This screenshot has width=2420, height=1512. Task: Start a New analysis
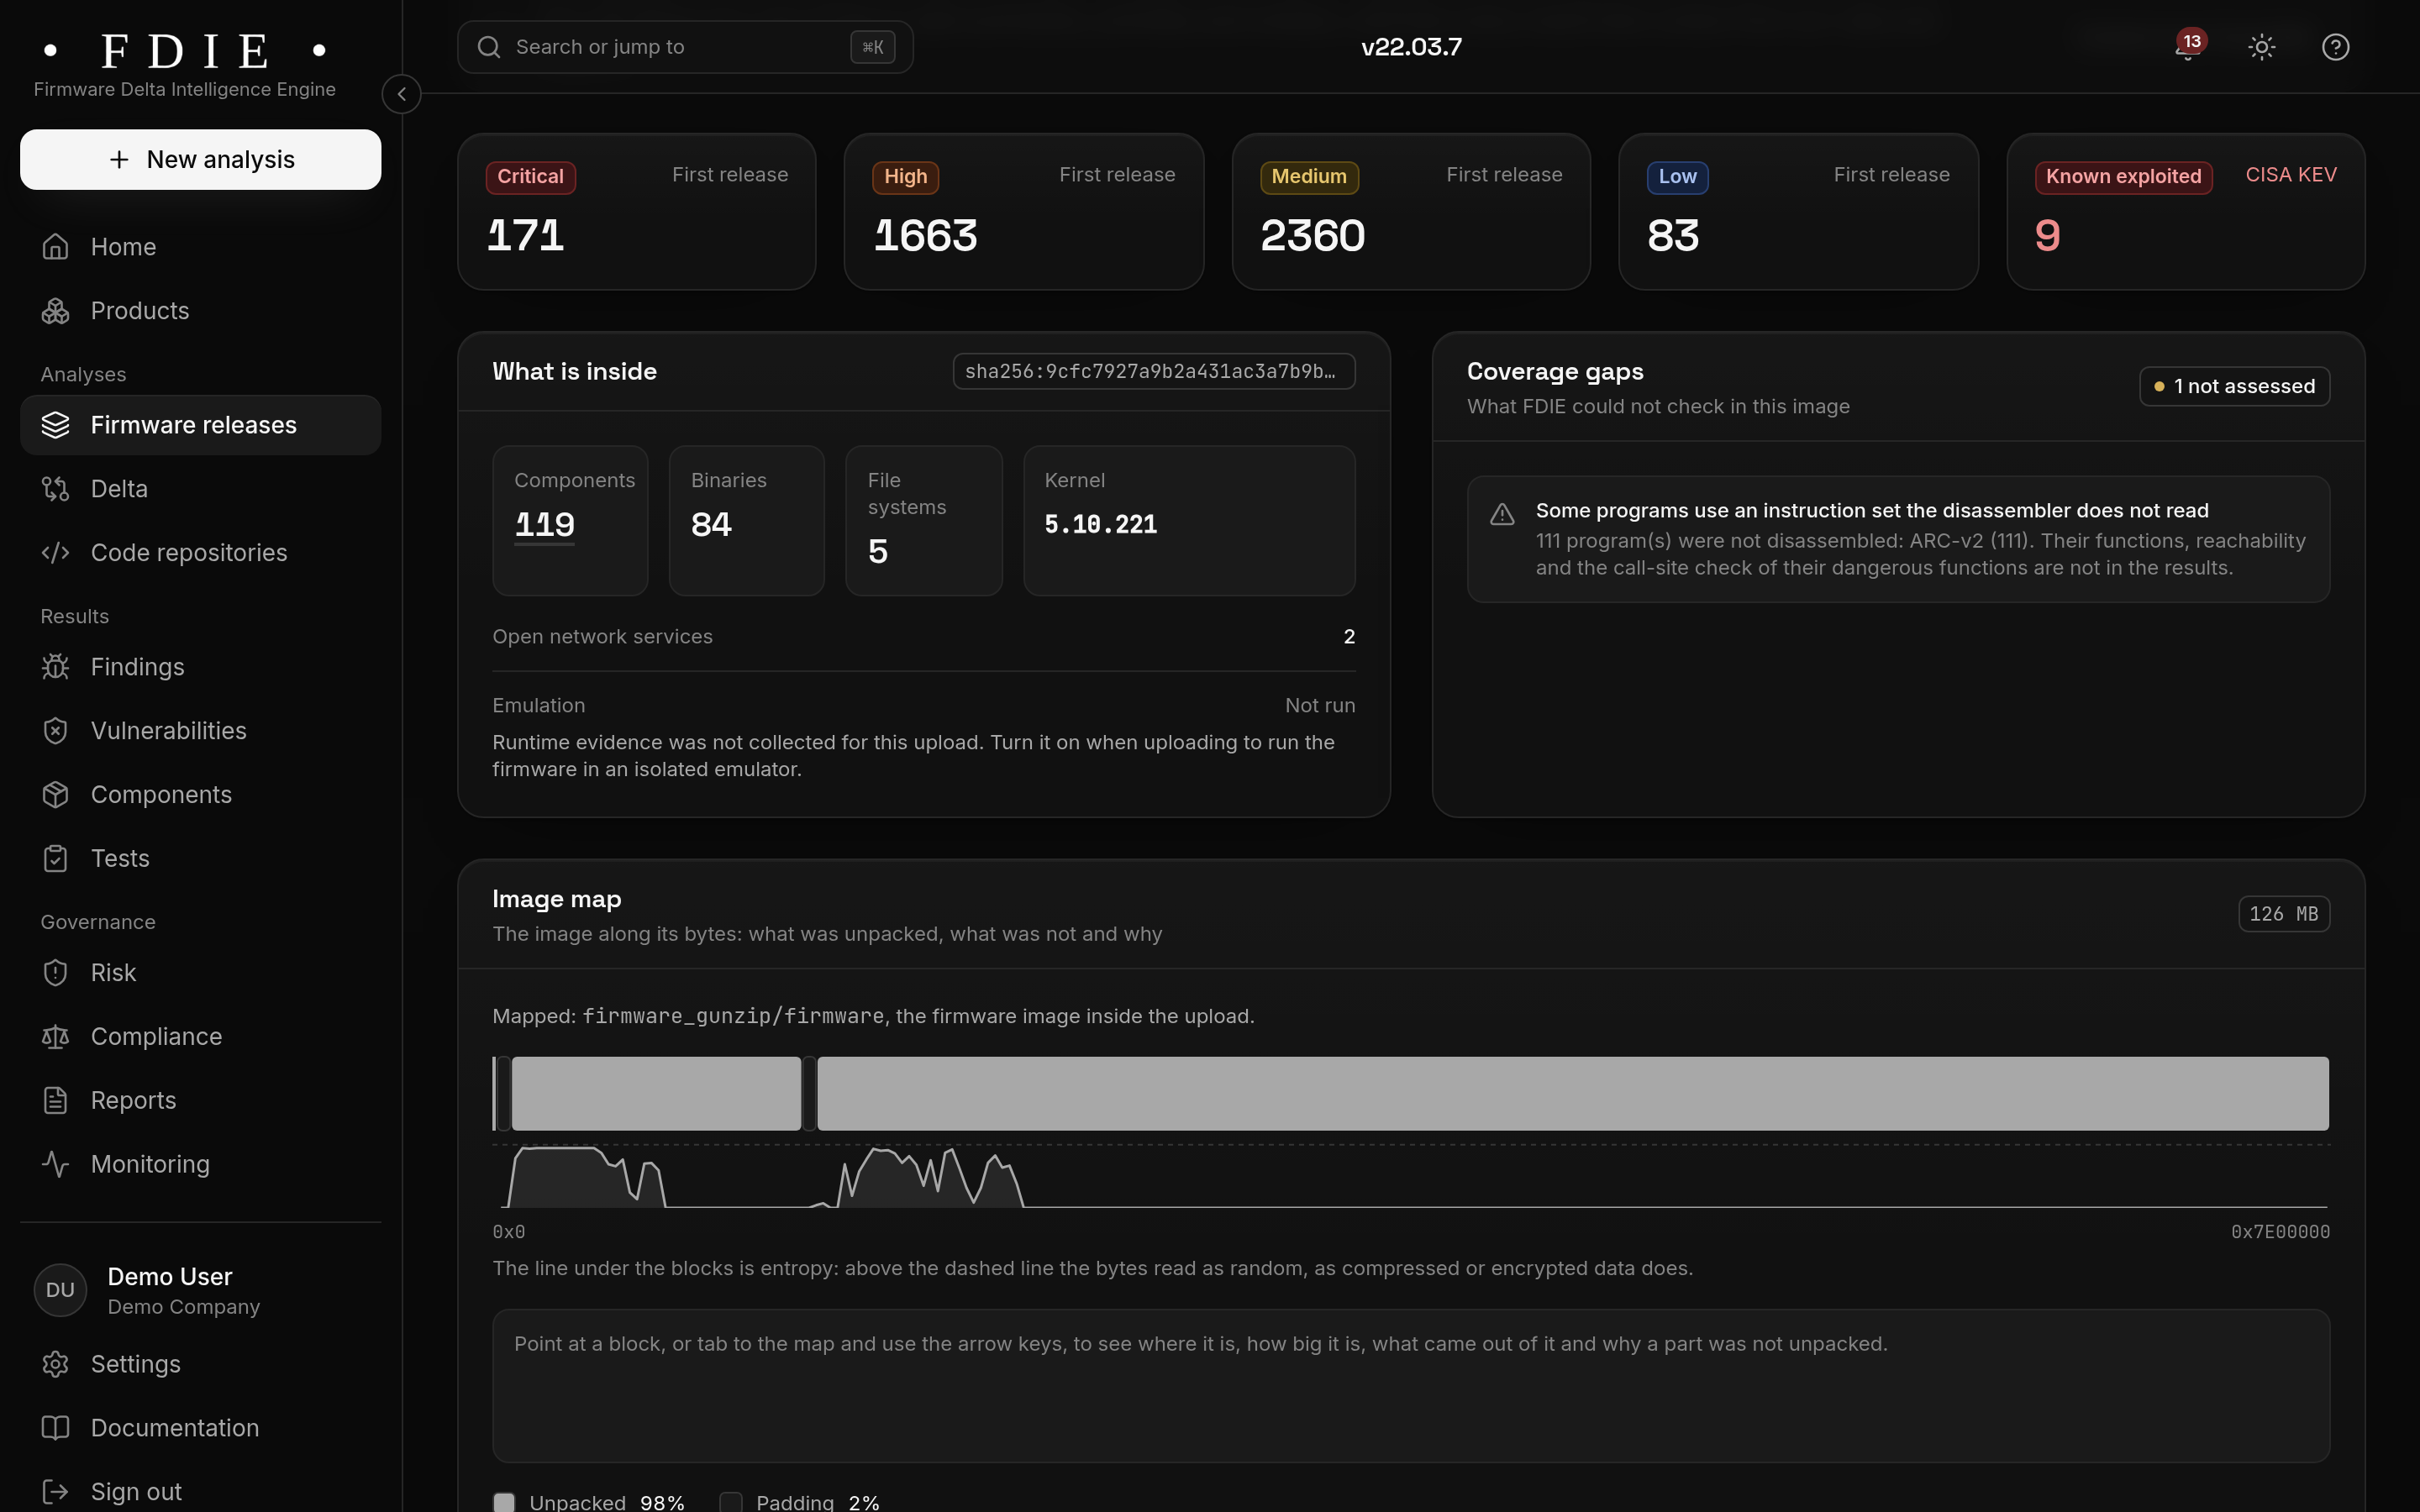tap(200, 159)
